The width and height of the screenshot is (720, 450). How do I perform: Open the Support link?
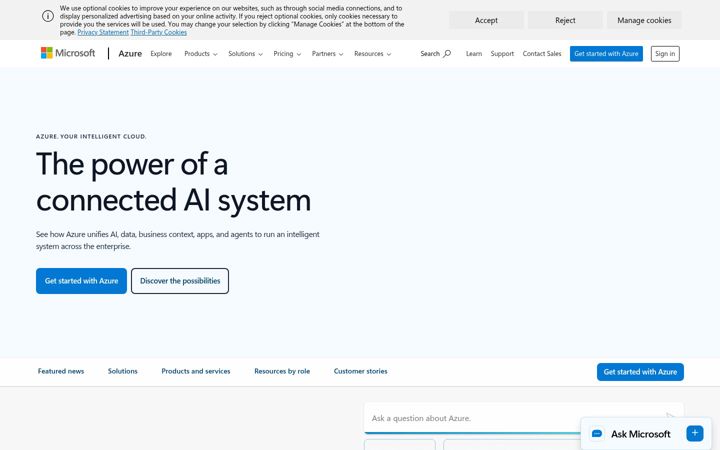pos(502,54)
